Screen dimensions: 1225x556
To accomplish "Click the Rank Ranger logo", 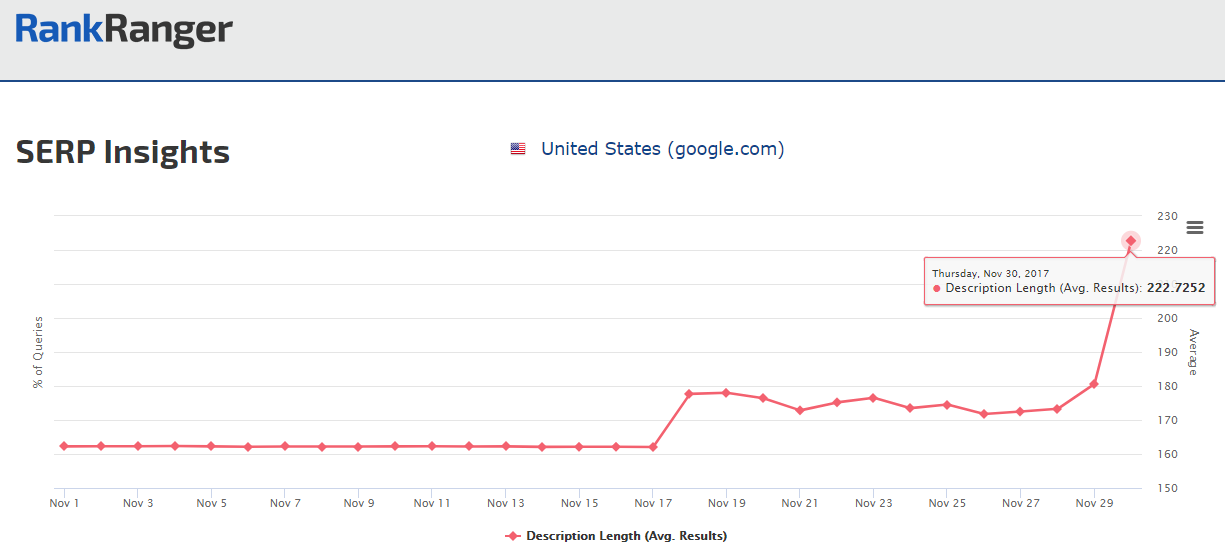I will coord(124,30).
